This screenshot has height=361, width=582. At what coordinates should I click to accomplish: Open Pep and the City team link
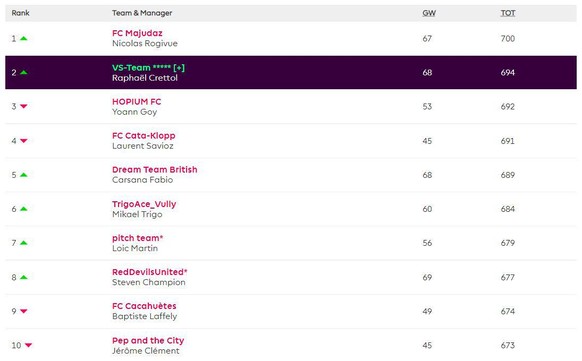pos(148,340)
